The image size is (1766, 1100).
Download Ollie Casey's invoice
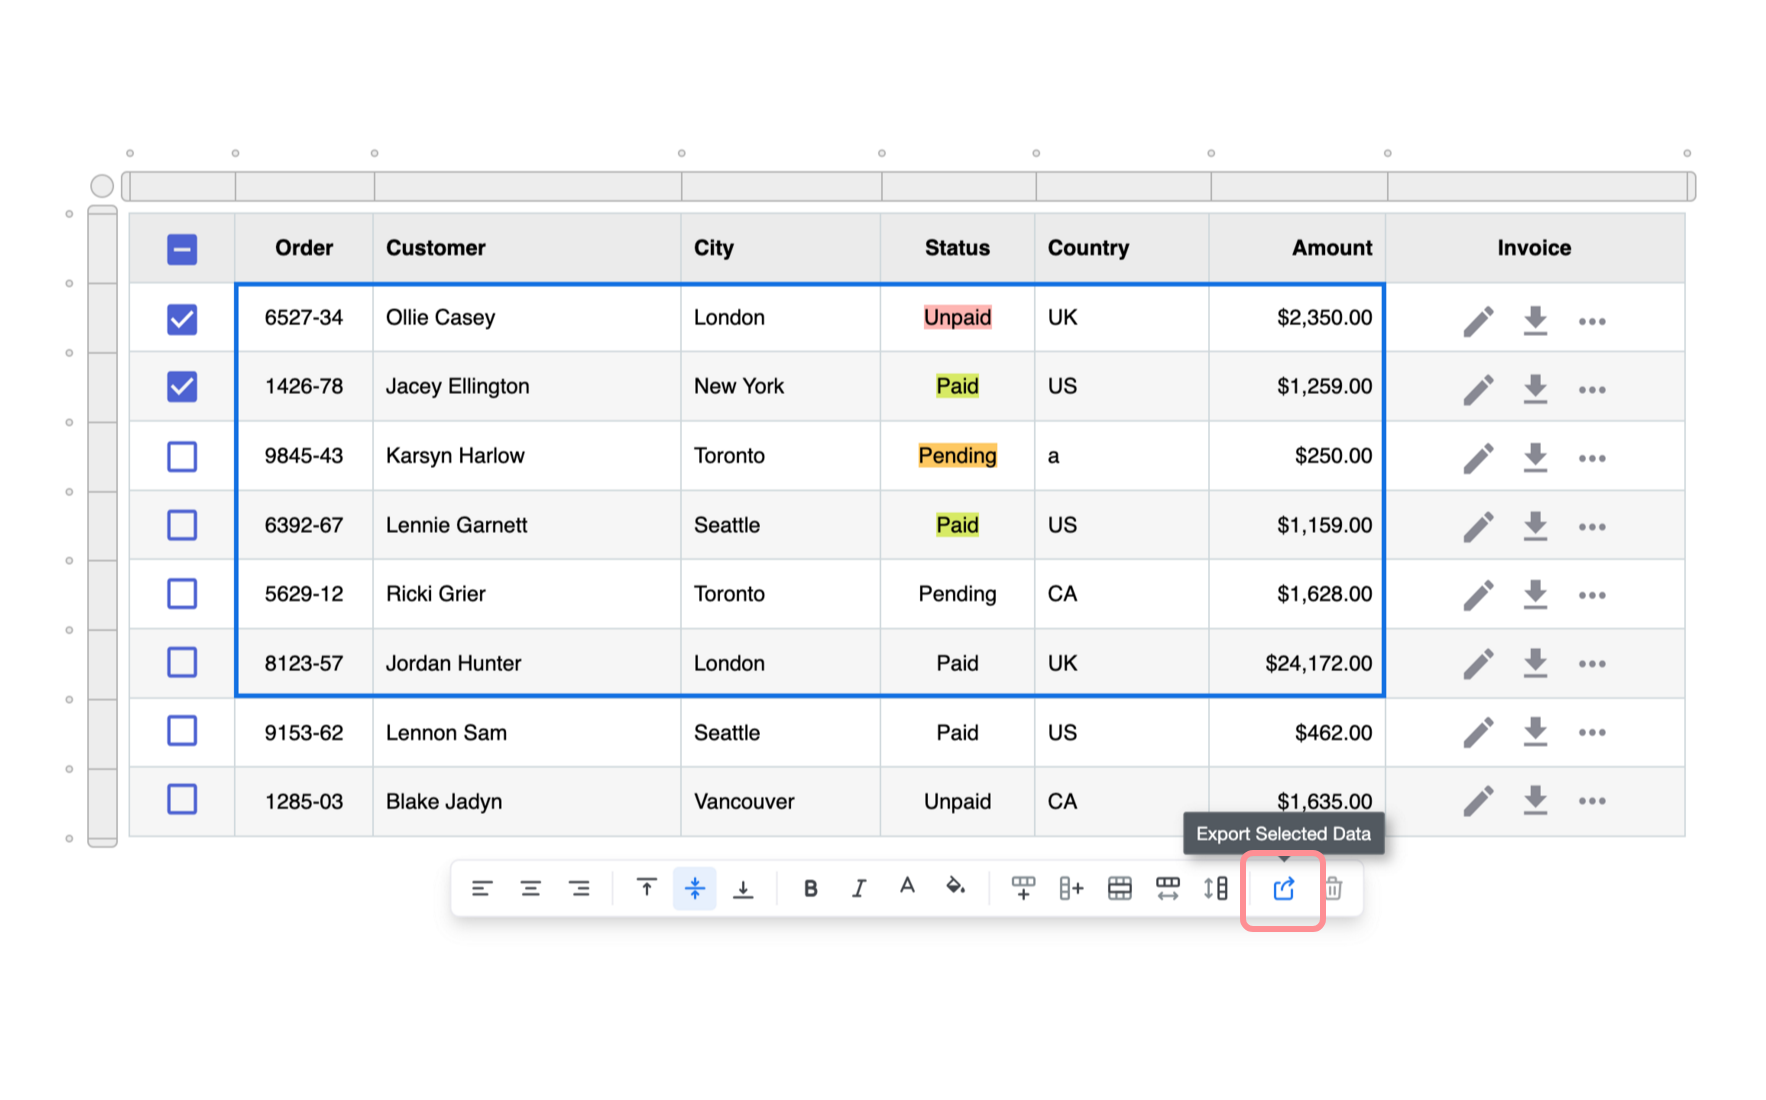point(1535,318)
